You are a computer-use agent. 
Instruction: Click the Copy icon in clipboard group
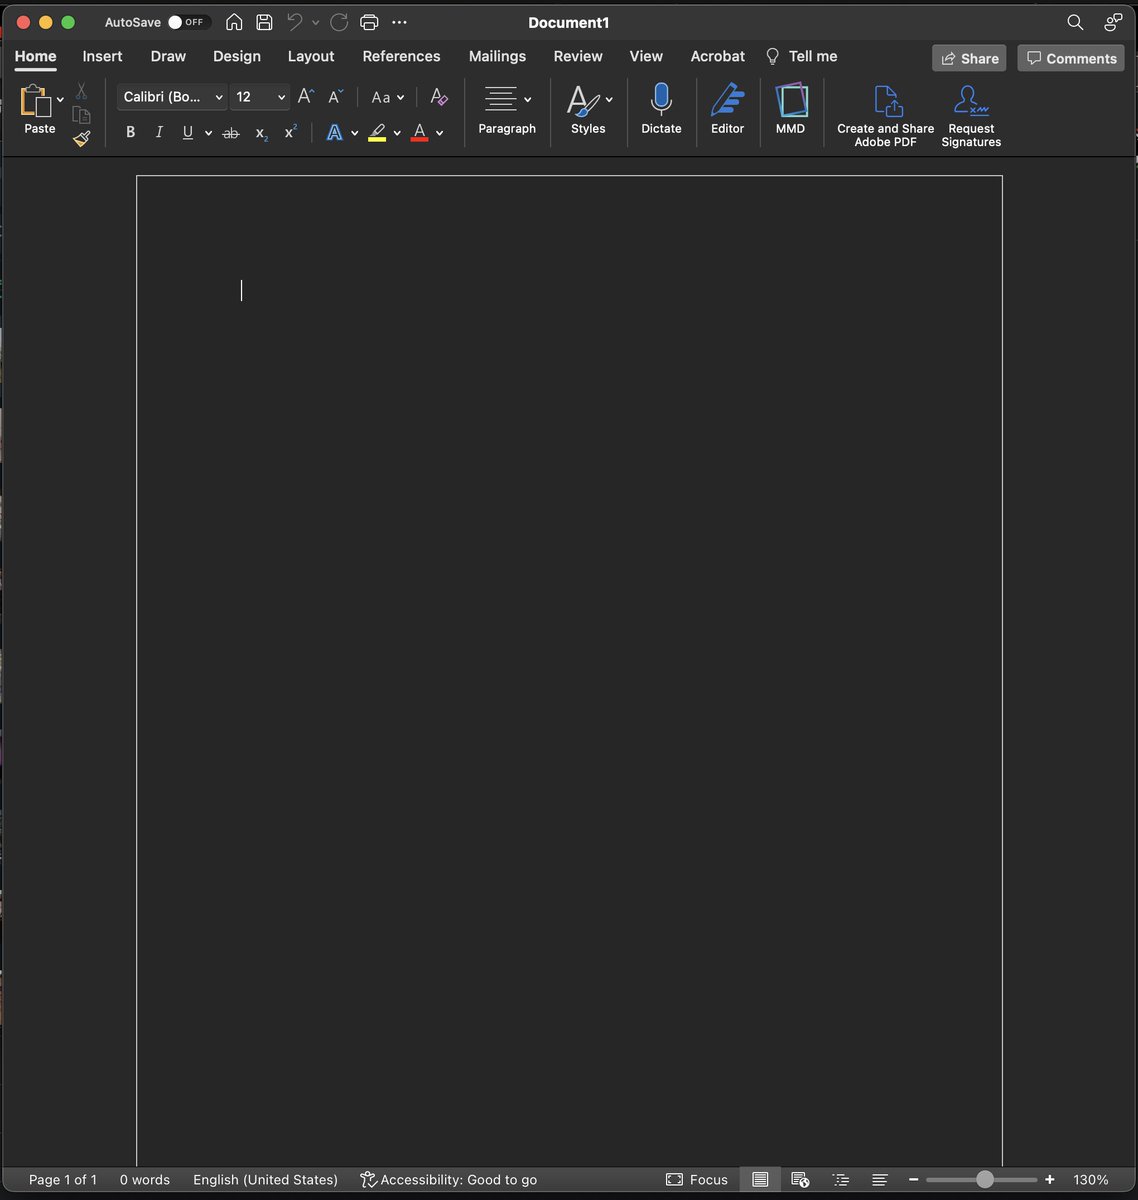point(82,115)
